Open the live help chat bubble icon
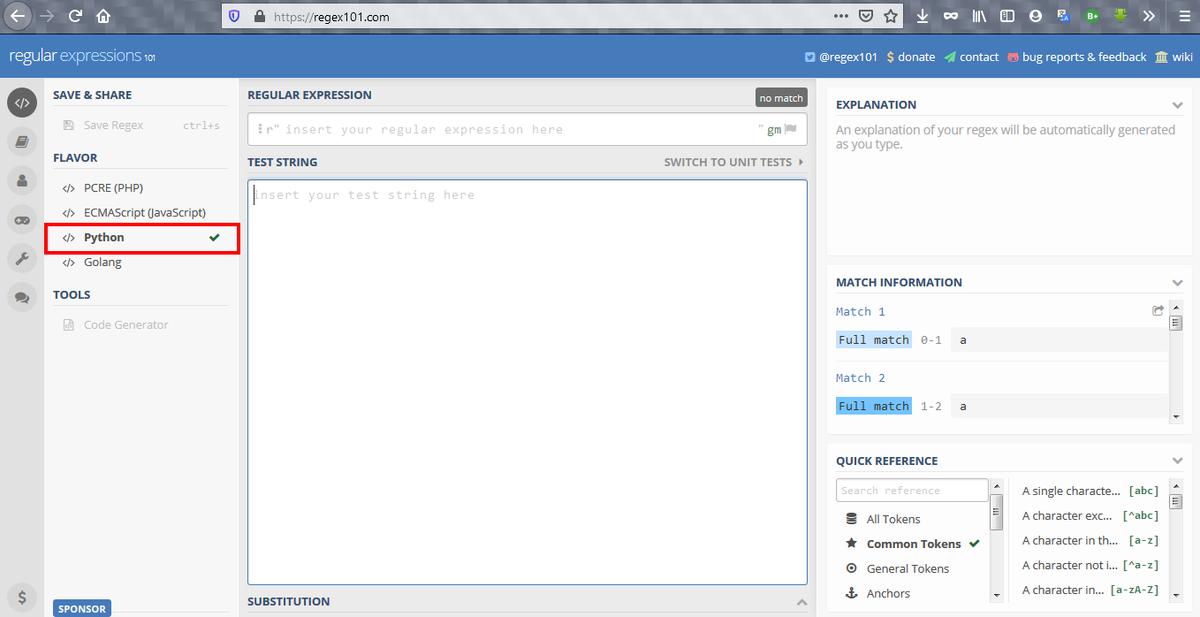This screenshot has height=617, width=1200. click(22, 297)
